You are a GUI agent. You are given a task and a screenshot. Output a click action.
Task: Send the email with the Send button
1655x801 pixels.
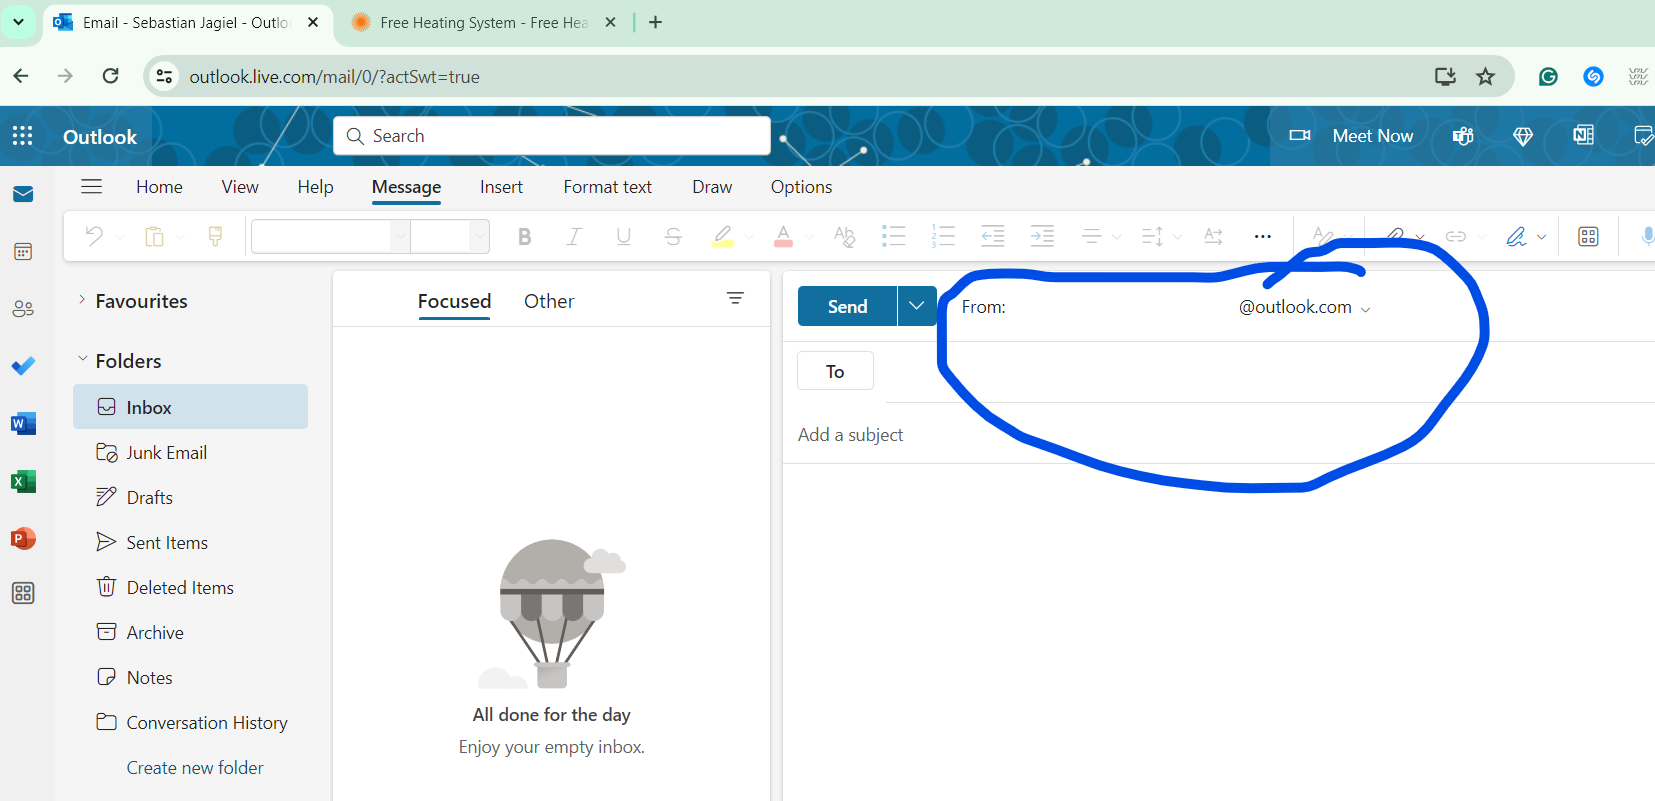tap(847, 306)
